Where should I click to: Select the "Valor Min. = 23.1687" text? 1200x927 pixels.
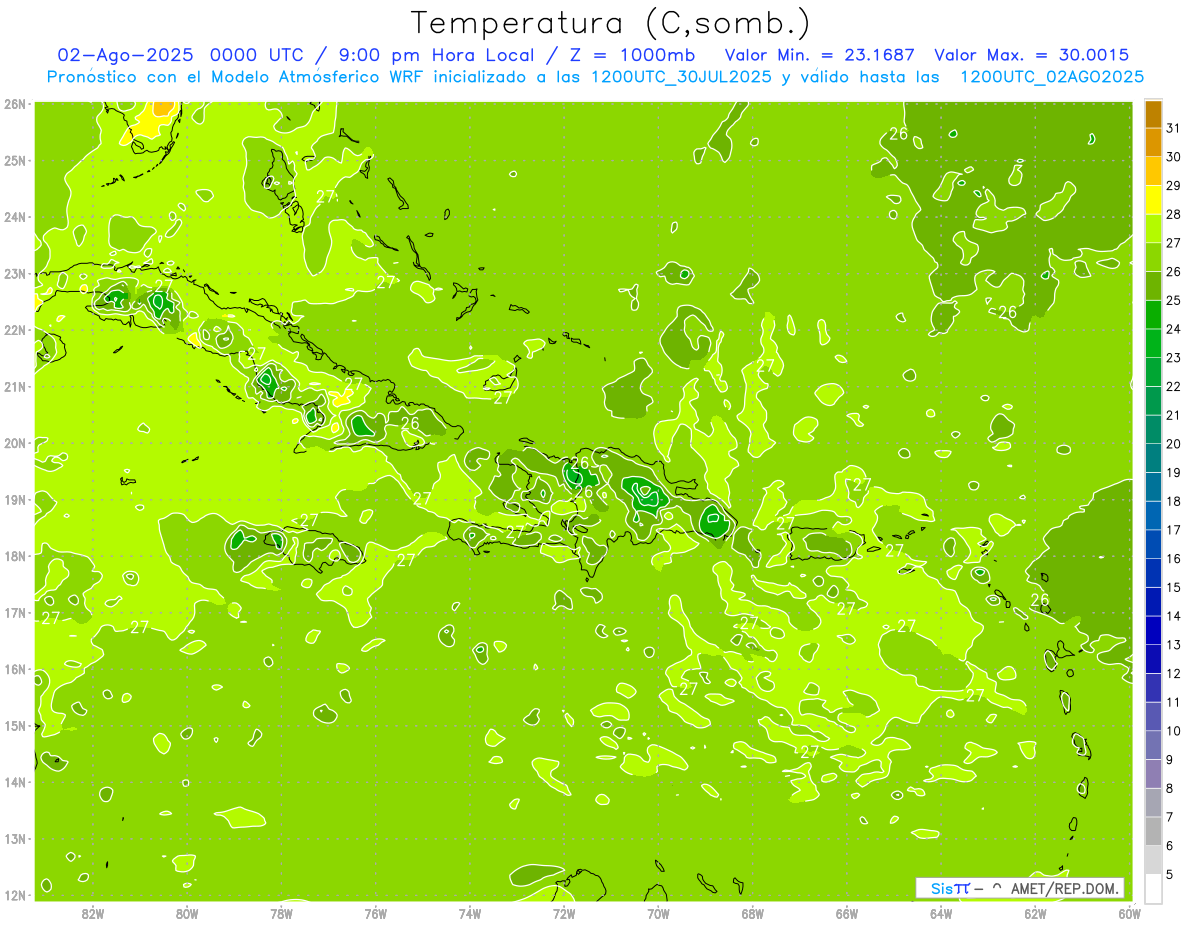click(819, 55)
